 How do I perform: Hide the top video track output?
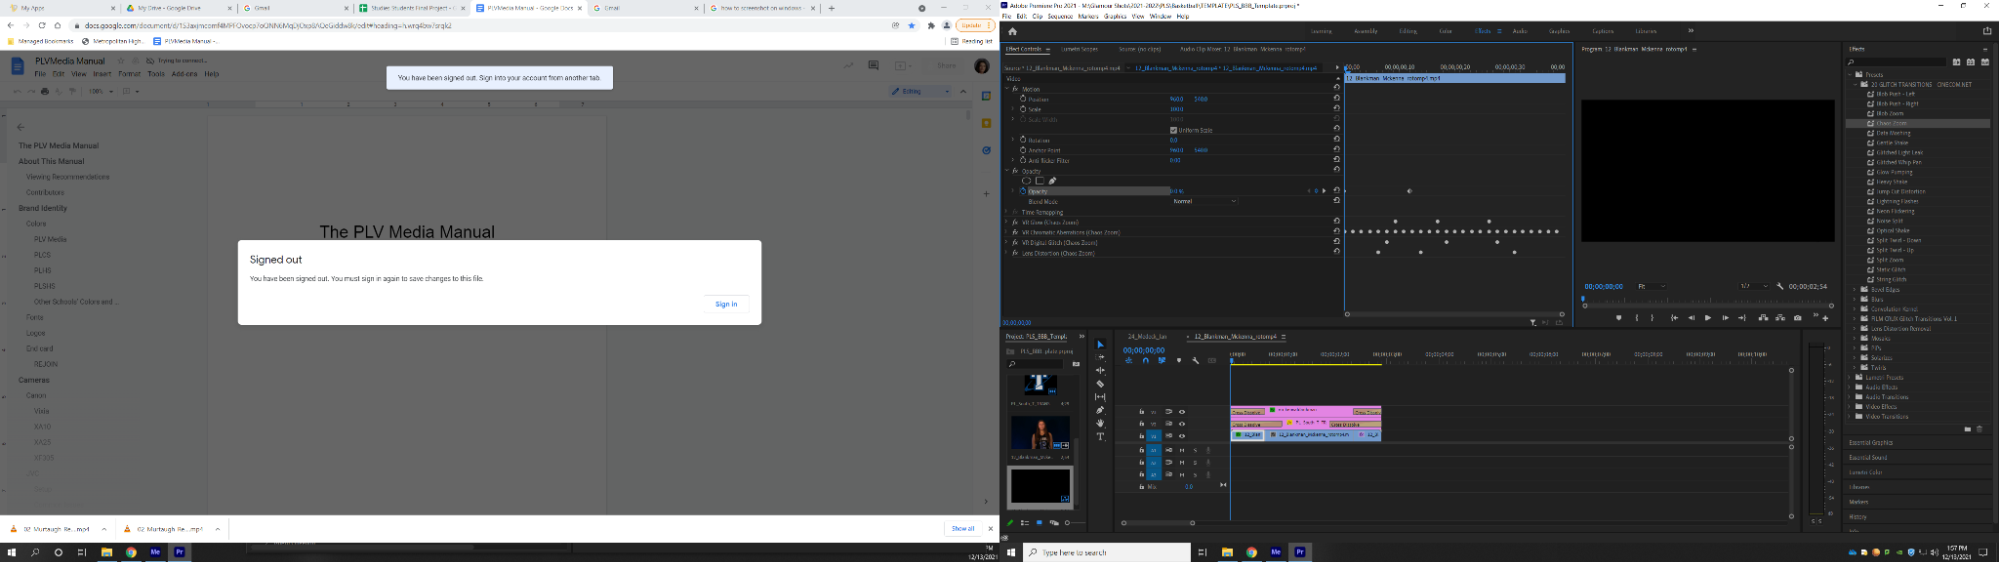tap(1182, 412)
